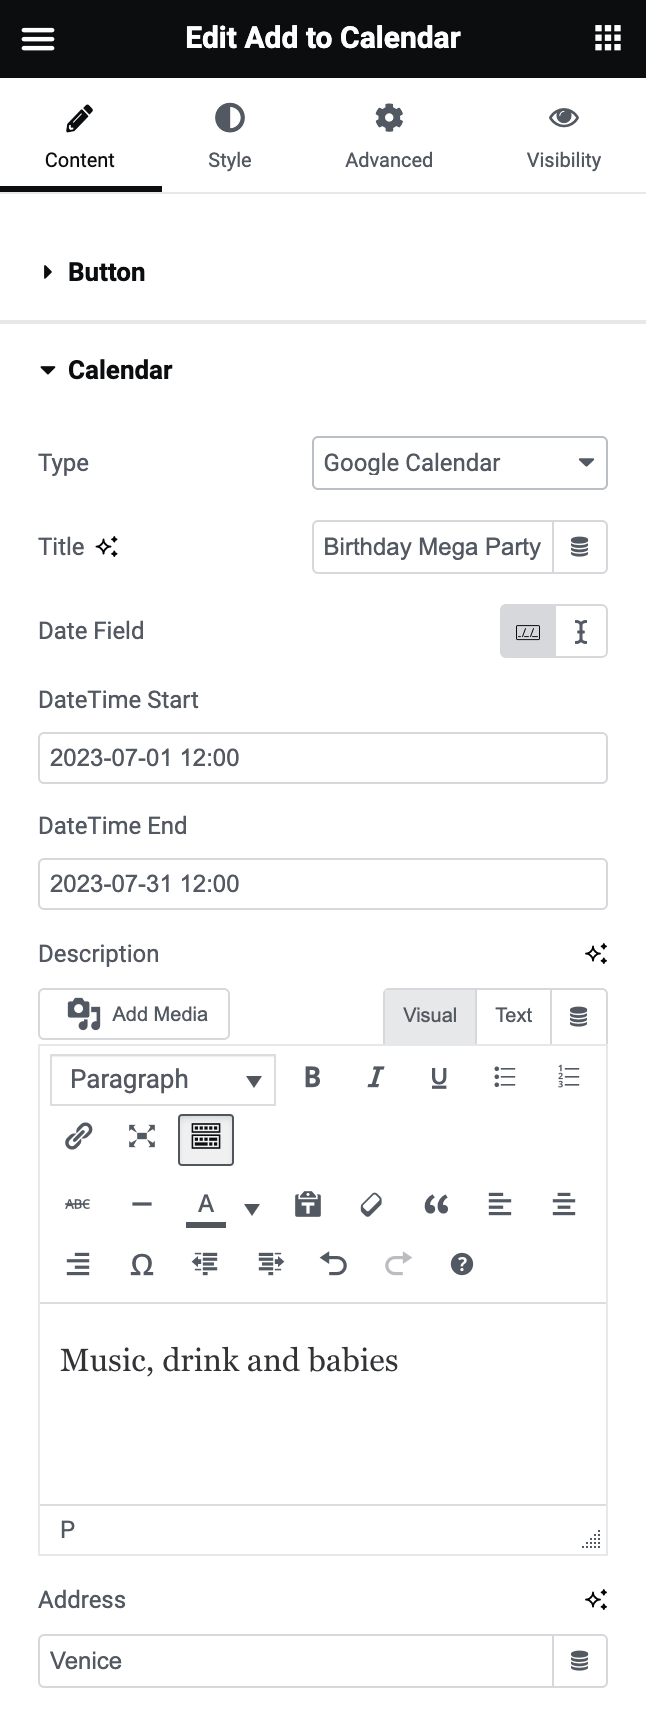The height and width of the screenshot is (1712, 646).
Task: Open the Paragraph style dropdown
Action: (x=162, y=1079)
